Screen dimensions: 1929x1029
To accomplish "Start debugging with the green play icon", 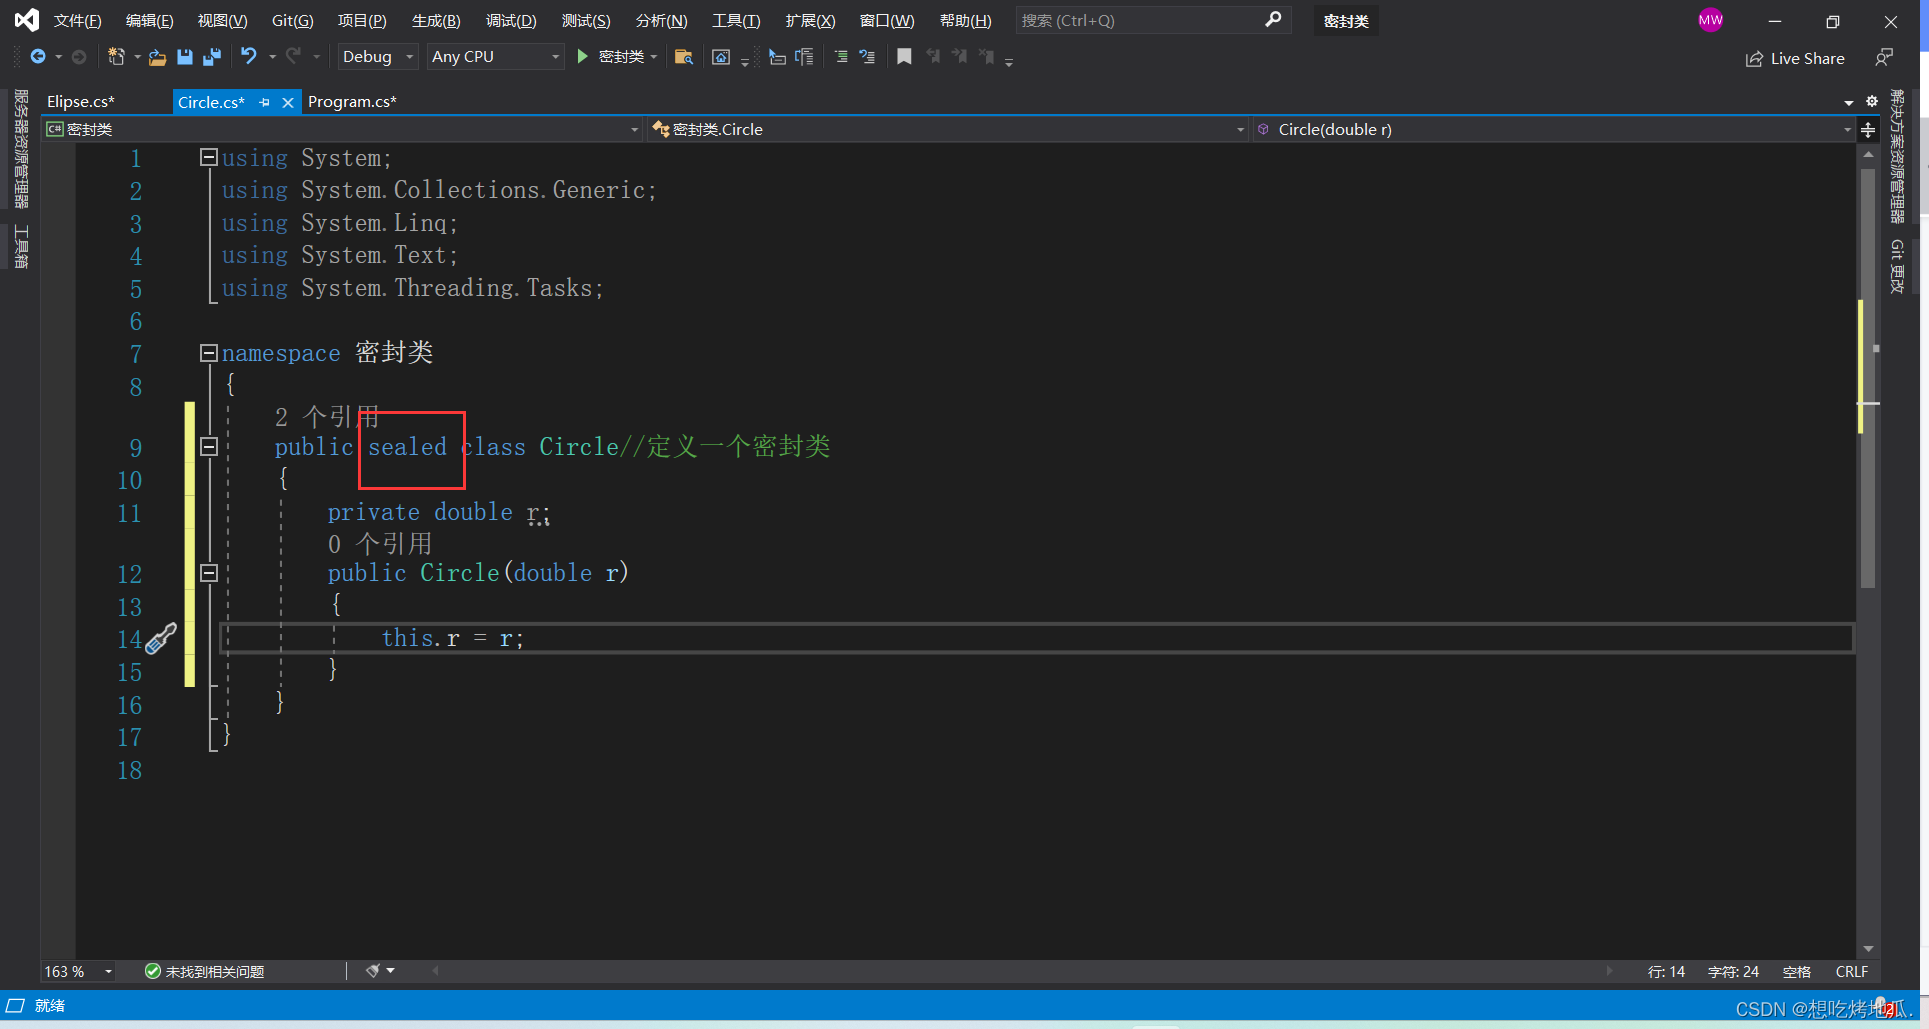I will click(582, 57).
